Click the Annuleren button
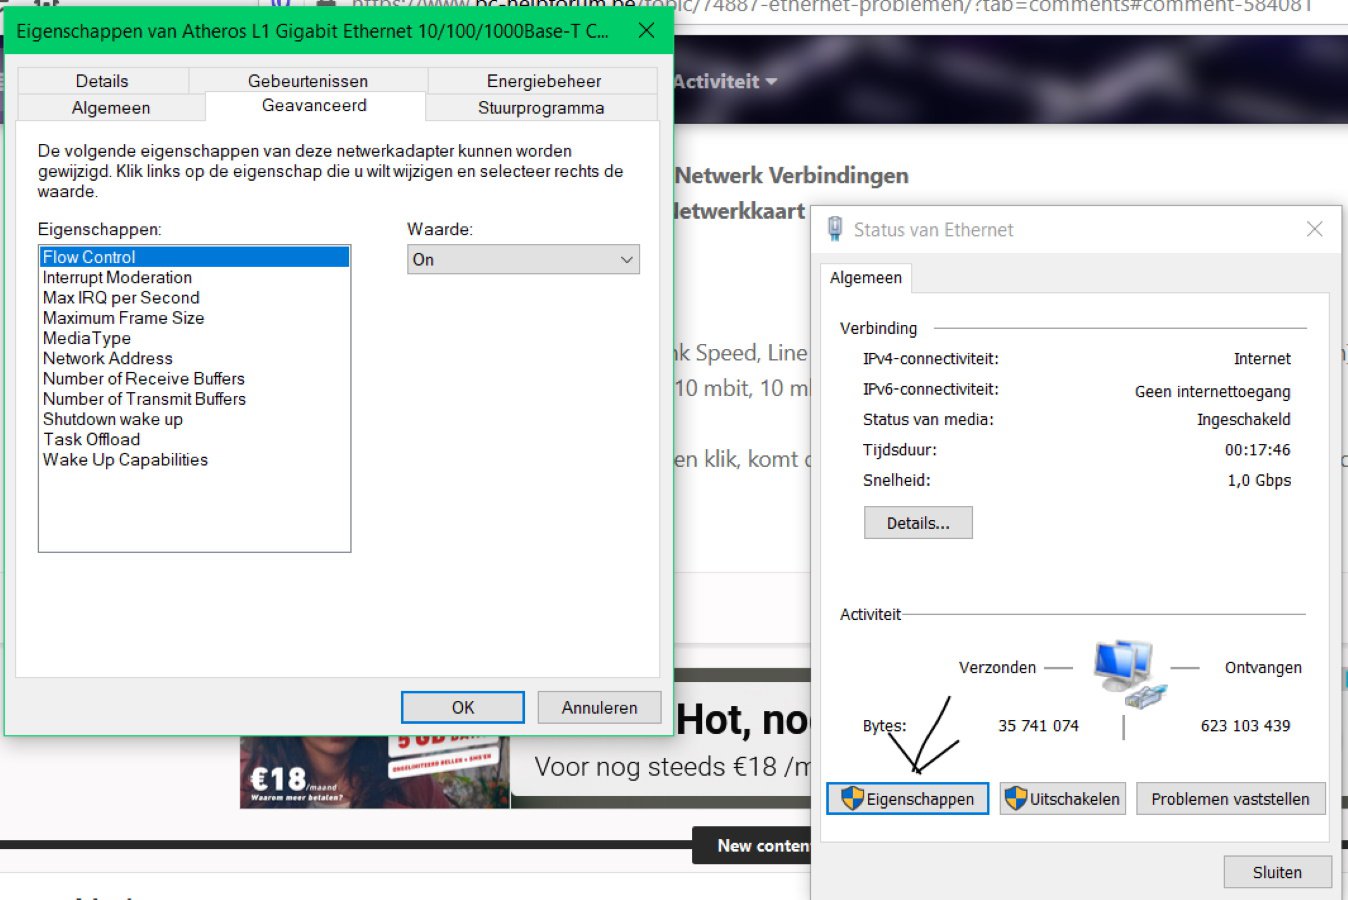The width and height of the screenshot is (1348, 900). tap(599, 707)
